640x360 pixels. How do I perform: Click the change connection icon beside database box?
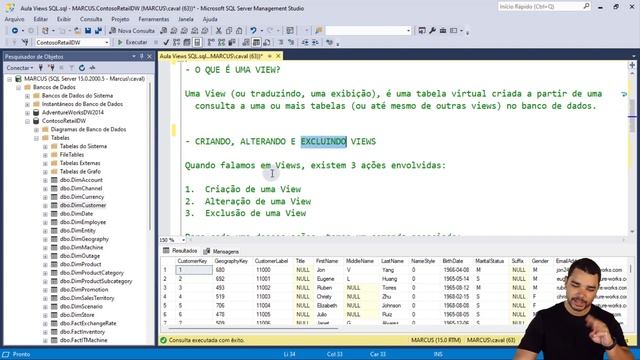25,42
